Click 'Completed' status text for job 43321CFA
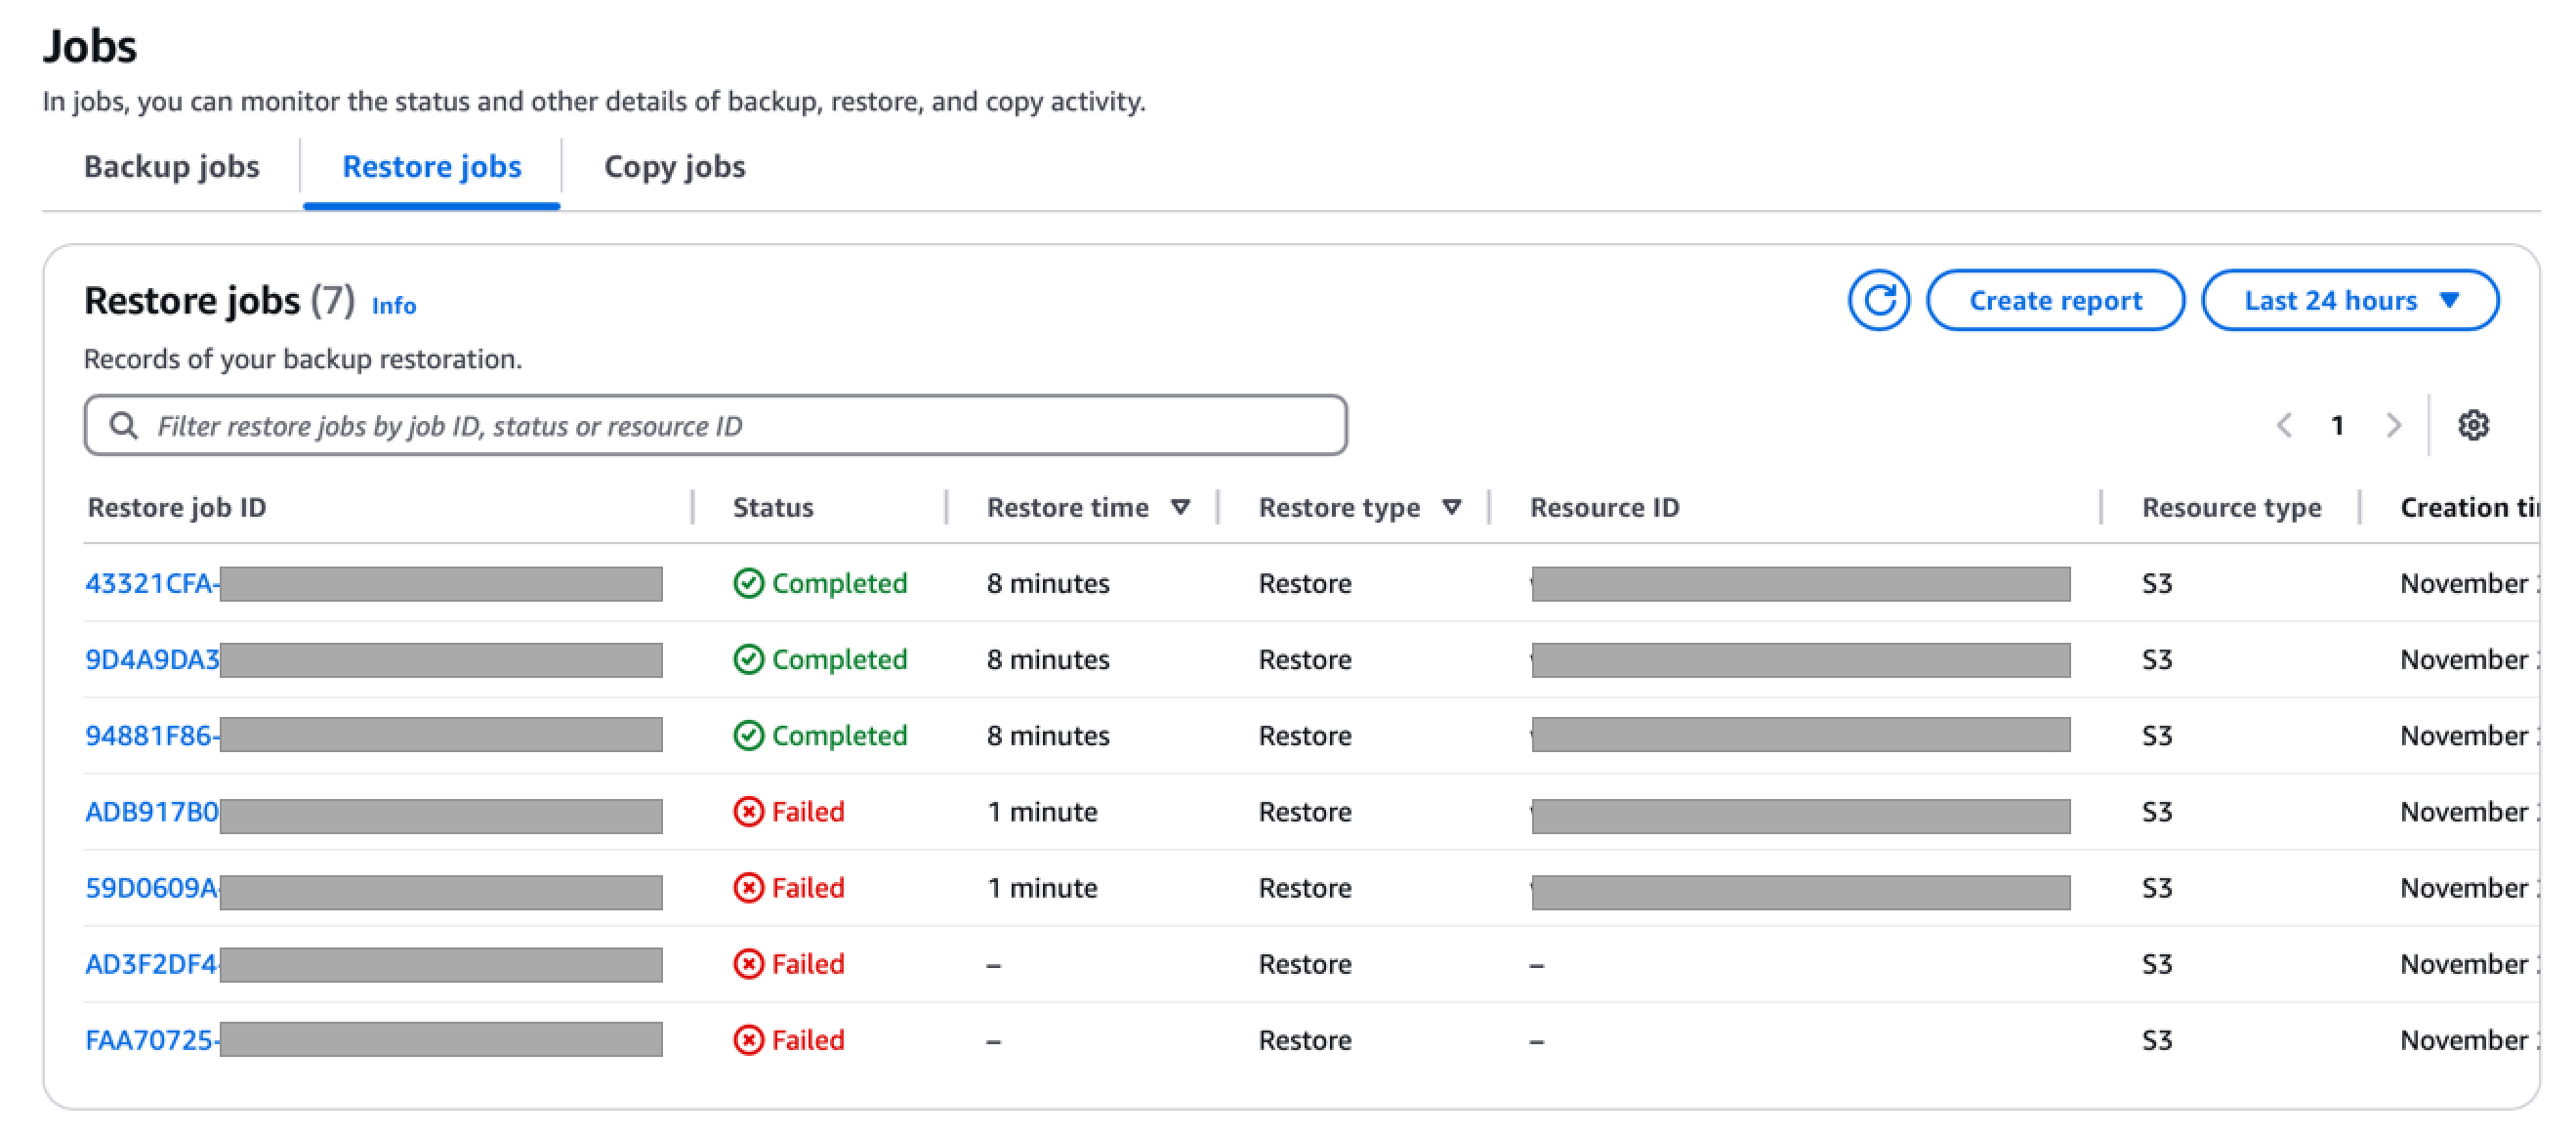This screenshot has width=2576, height=1137. pyautogui.click(x=839, y=583)
